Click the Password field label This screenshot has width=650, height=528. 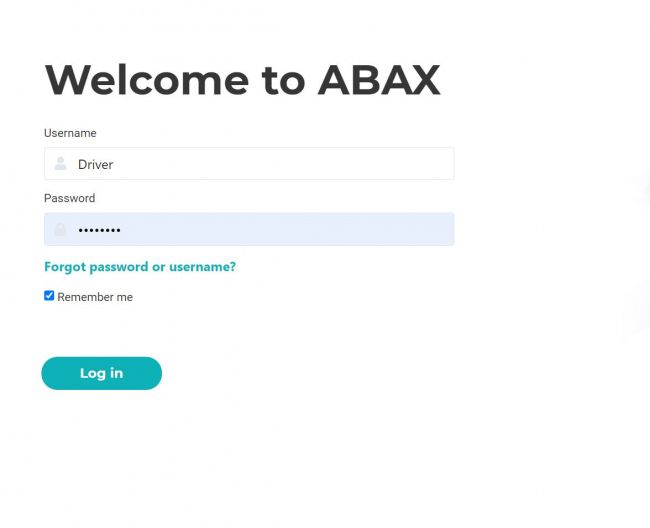[x=70, y=198]
